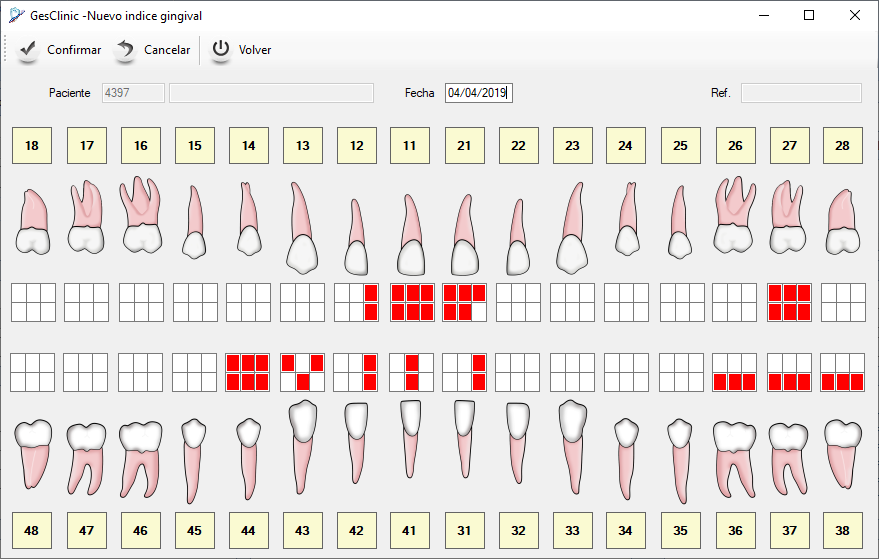Select upper incisor tooth image 11
The height and width of the screenshot is (559, 879).
pyautogui.click(x=410, y=235)
